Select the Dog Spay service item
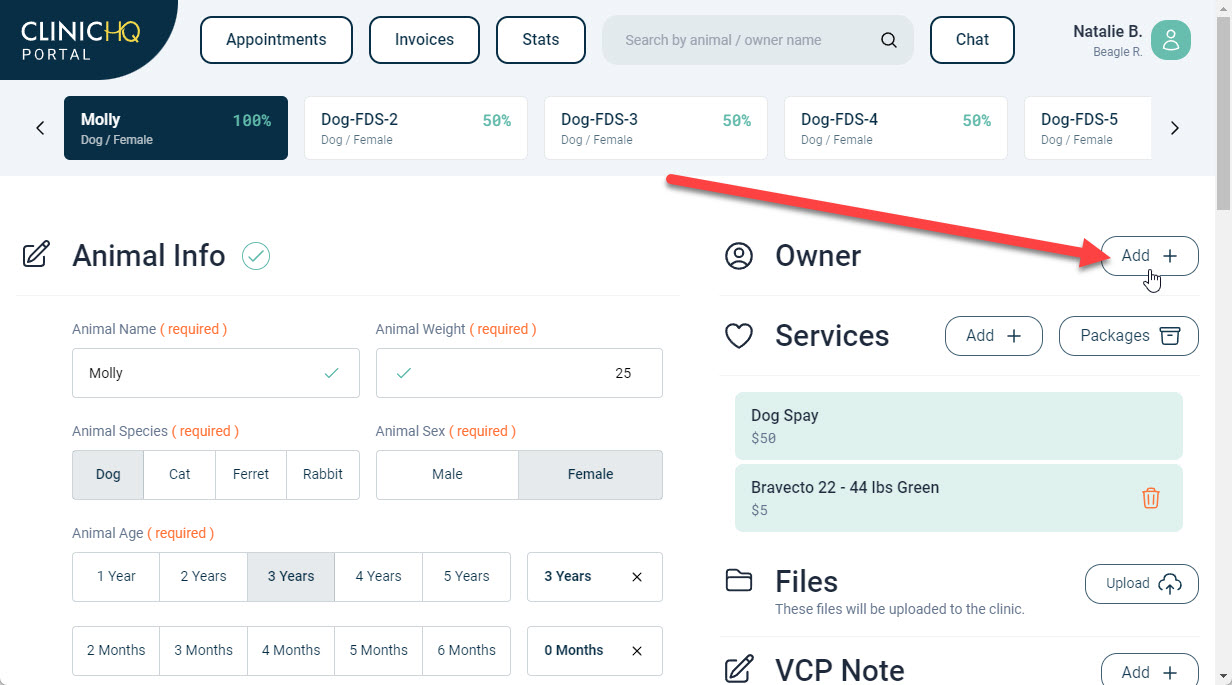Image resolution: width=1232 pixels, height=685 pixels. (958, 426)
